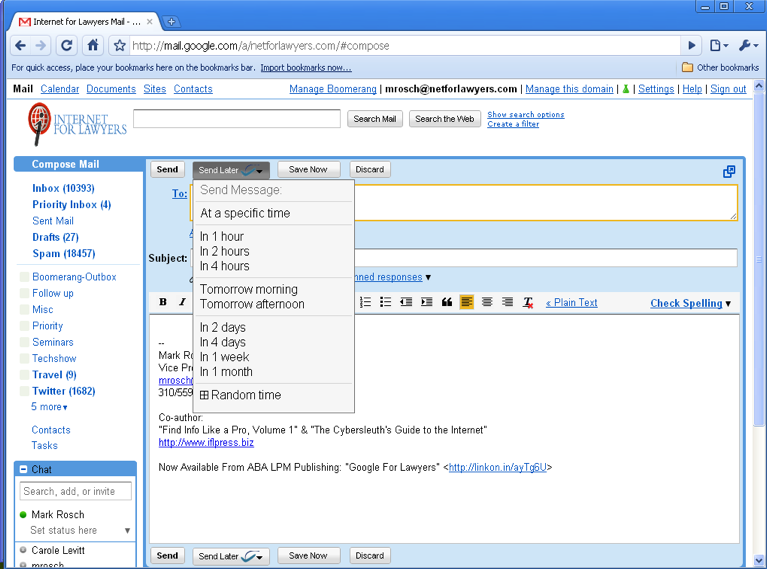This screenshot has width=767, height=569.
Task: Open Inbox (10393)
Action: [63, 188]
